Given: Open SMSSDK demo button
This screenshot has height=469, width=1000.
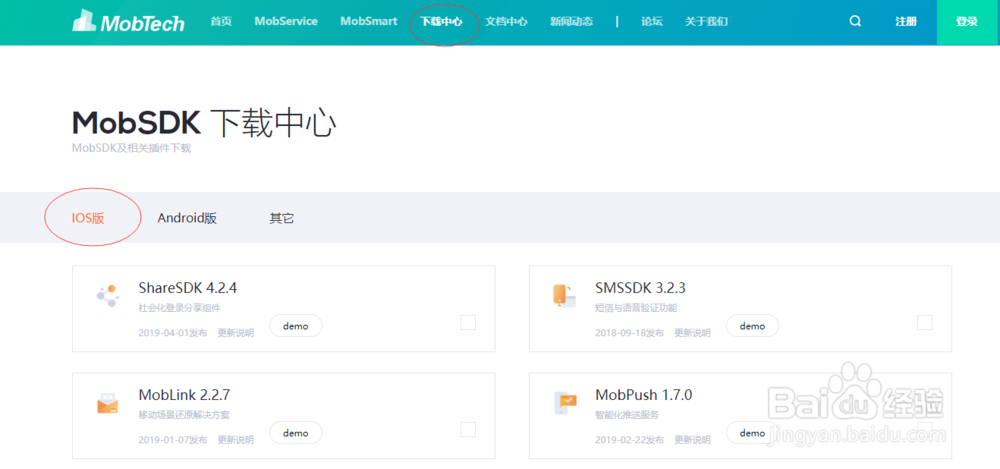Looking at the screenshot, I should [x=753, y=326].
